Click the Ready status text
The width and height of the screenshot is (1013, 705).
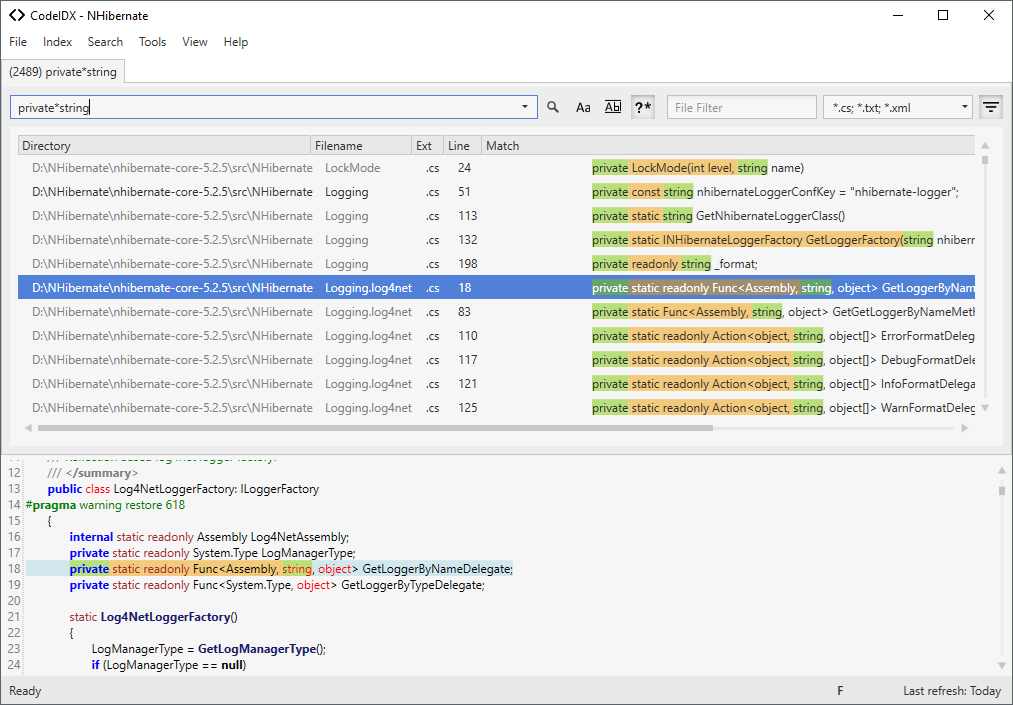pyautogui.click(x=25, y=691)
